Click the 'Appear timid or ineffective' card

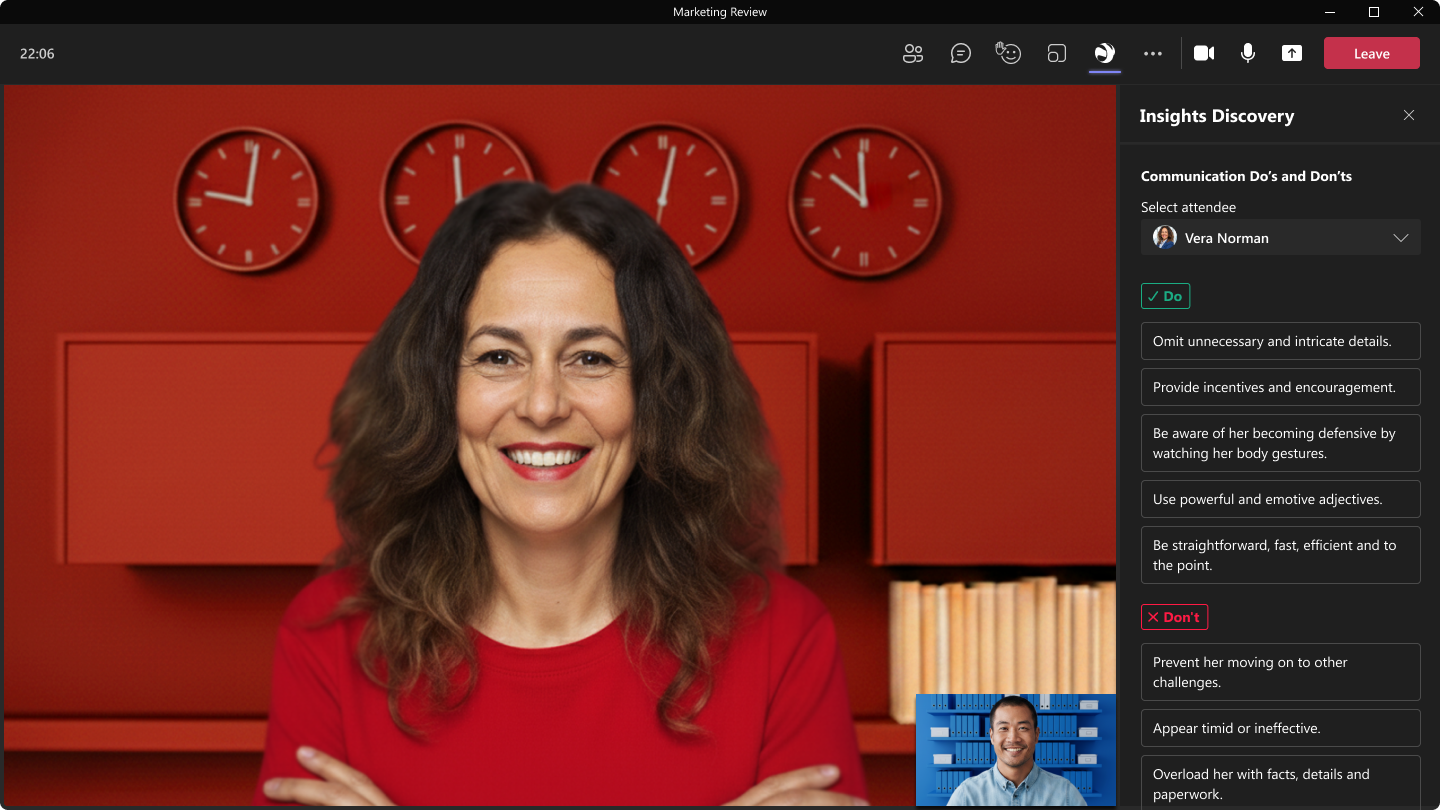pos(1280,728)
